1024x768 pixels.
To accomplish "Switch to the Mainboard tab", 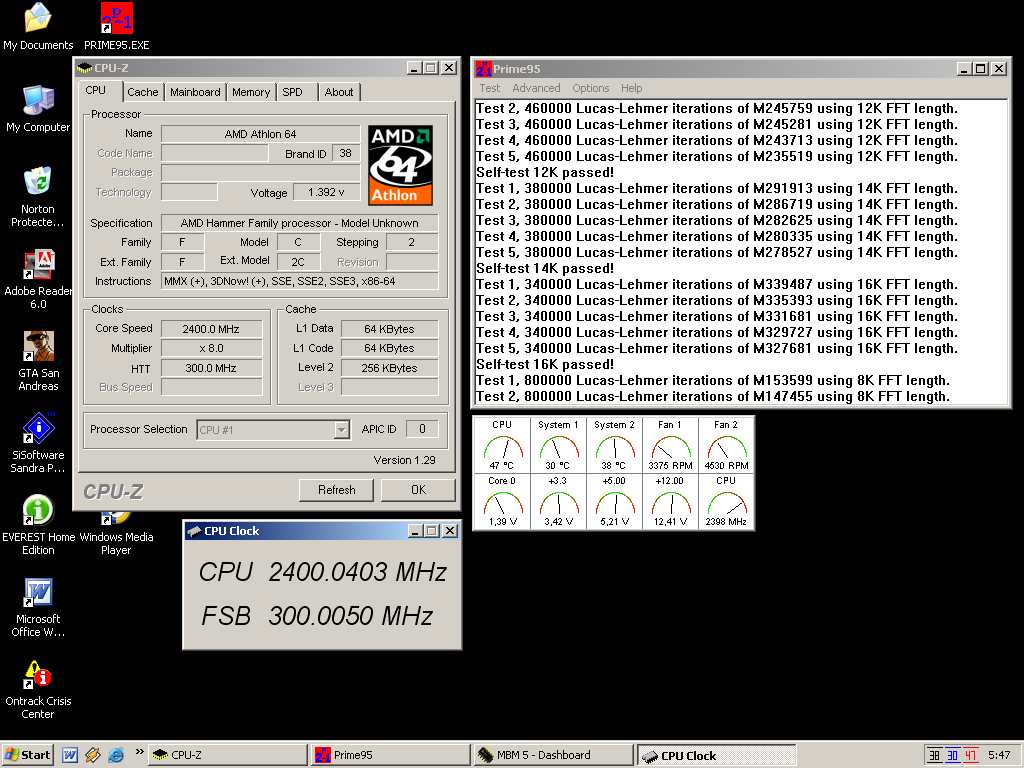I will coord(195,92).
